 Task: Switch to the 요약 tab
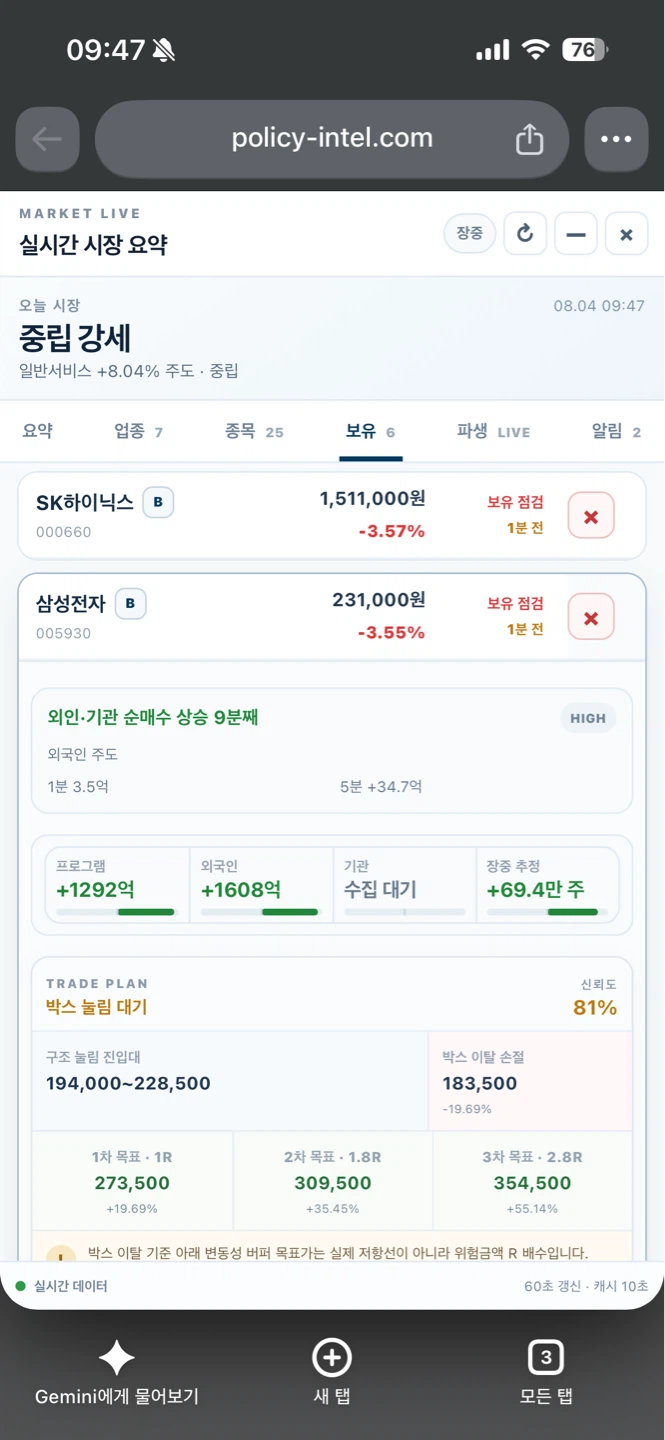[37, 431]
